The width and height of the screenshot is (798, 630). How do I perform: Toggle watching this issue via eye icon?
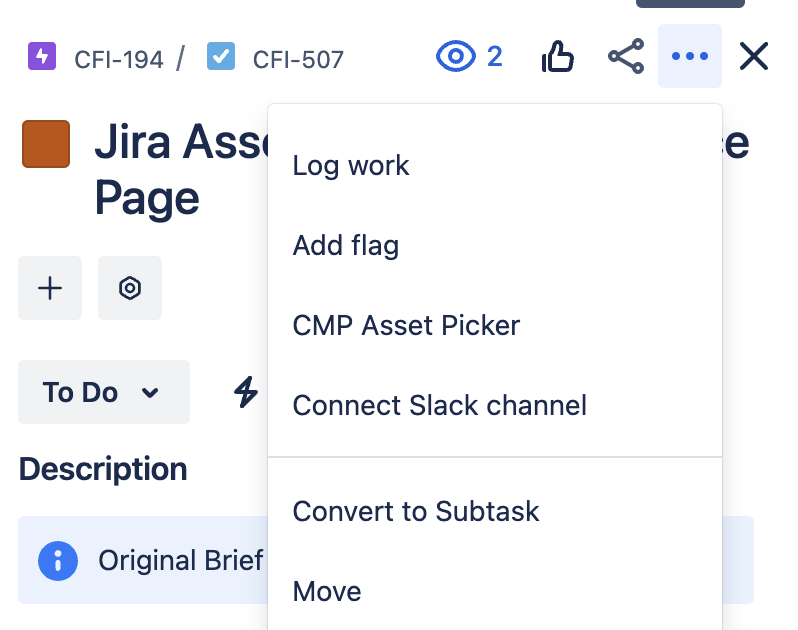[x=455, y=56]
